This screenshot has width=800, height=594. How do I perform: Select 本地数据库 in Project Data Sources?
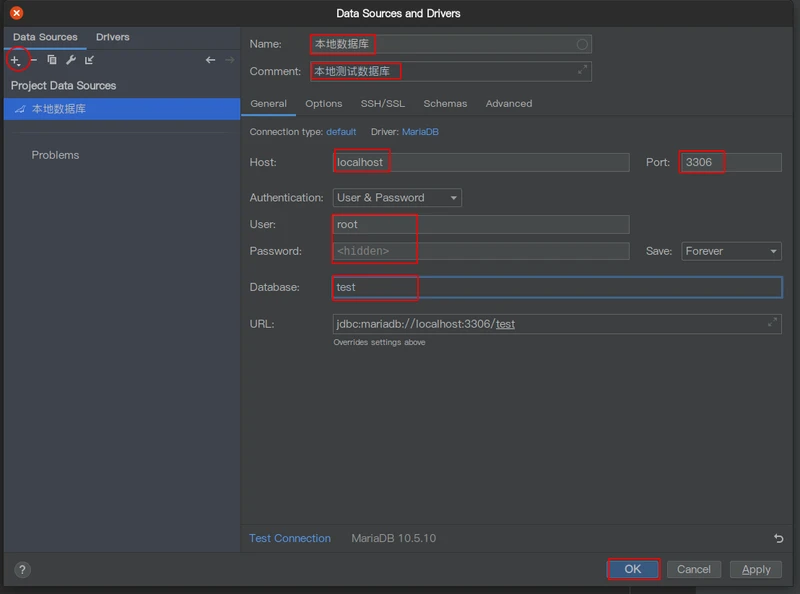pos(122,109)
